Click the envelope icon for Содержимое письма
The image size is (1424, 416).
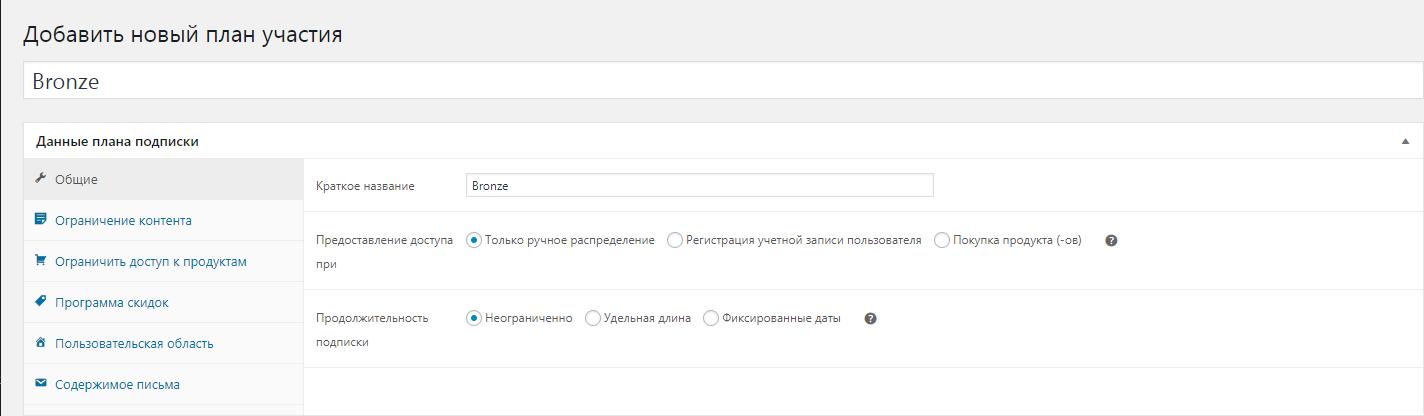(x=40, y=383)
